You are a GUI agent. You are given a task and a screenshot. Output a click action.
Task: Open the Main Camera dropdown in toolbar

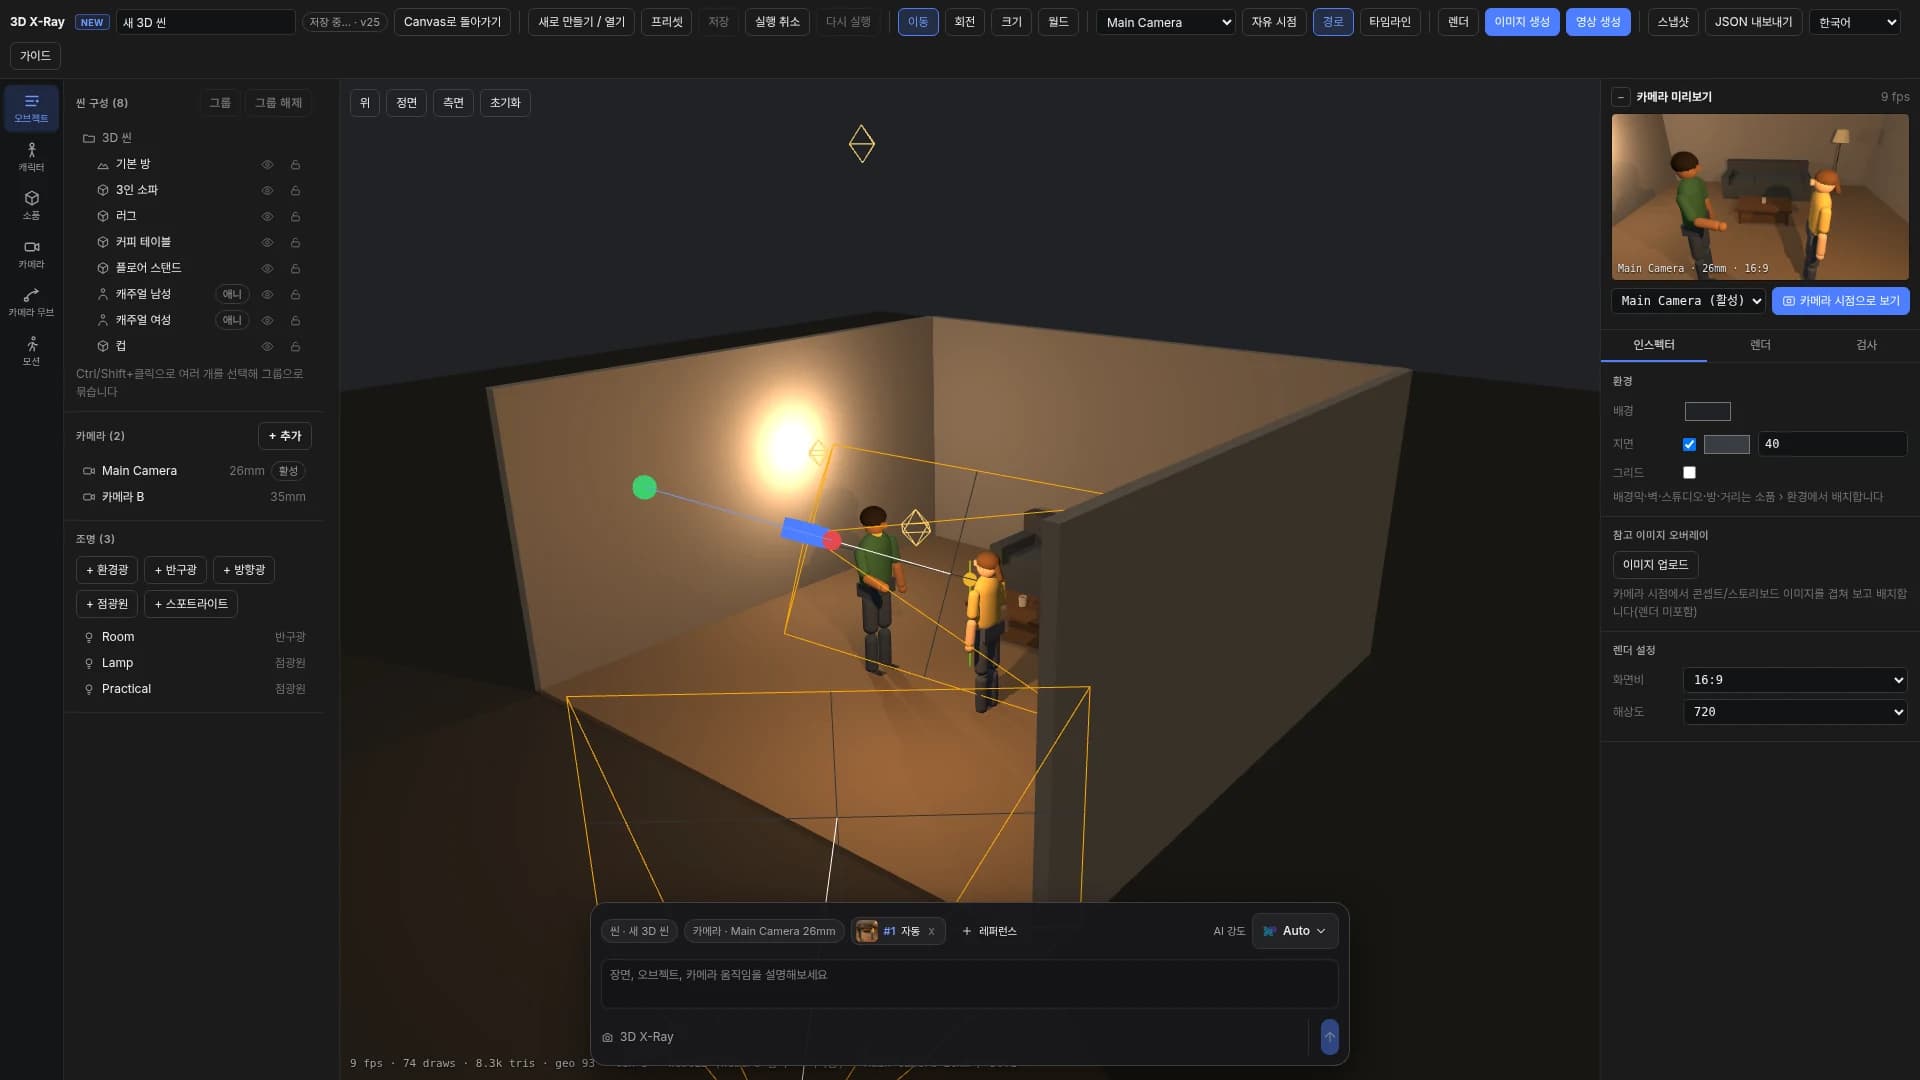tap(1166, 22)
